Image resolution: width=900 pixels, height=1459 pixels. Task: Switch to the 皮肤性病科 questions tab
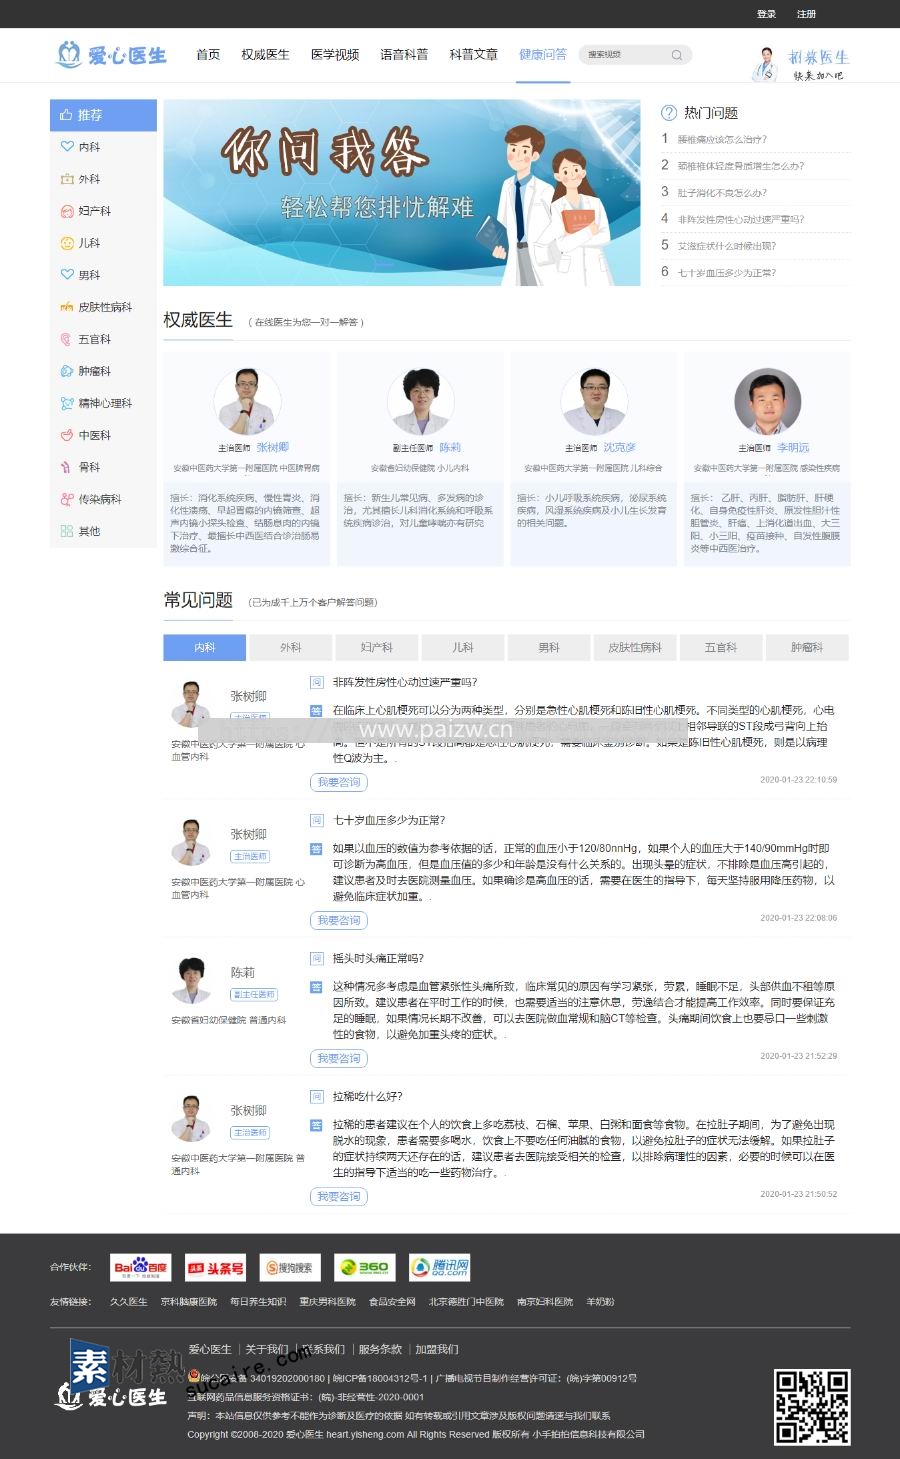click(x=635, y=648)
